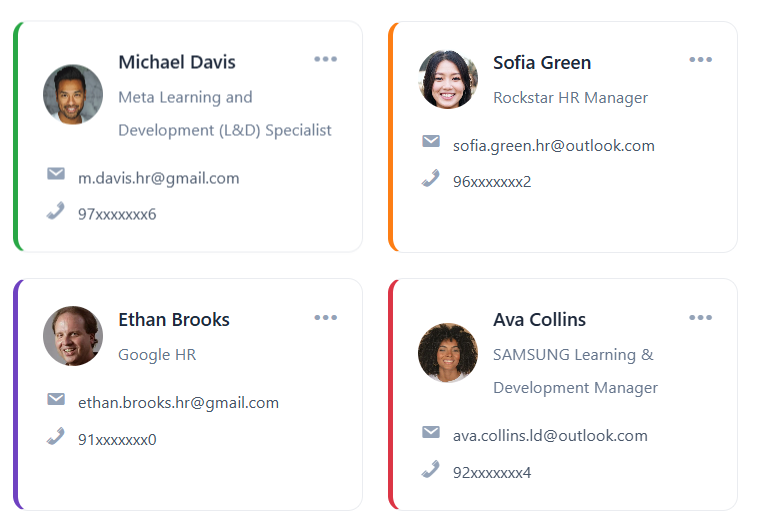The image size is (758, 522).
Task: Click Ava Collins's avatar image
Action: (x=448, y=353)
